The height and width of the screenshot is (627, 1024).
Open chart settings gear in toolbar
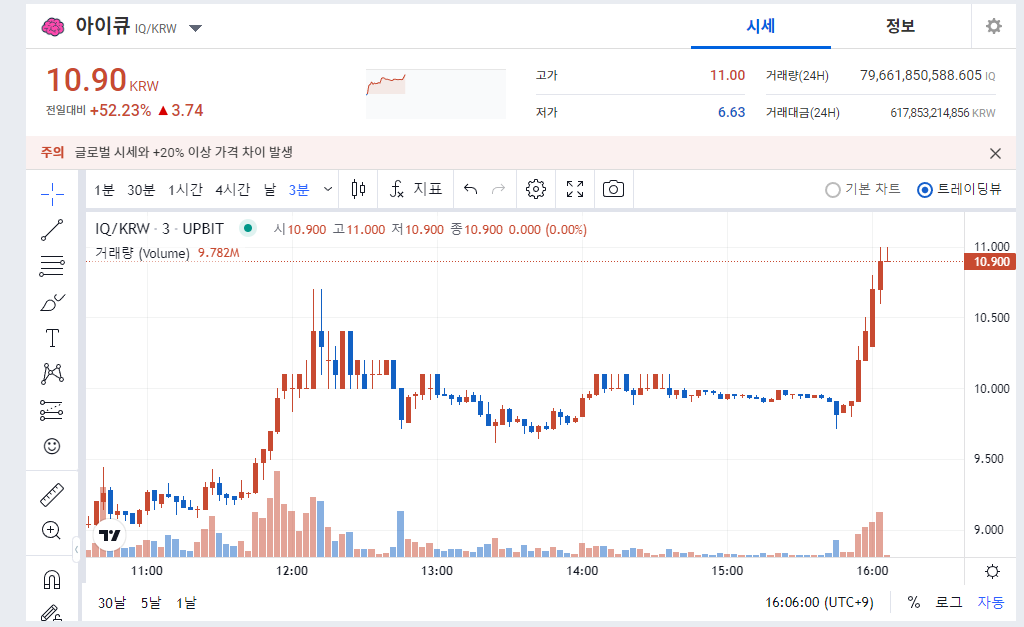(536, 189)
